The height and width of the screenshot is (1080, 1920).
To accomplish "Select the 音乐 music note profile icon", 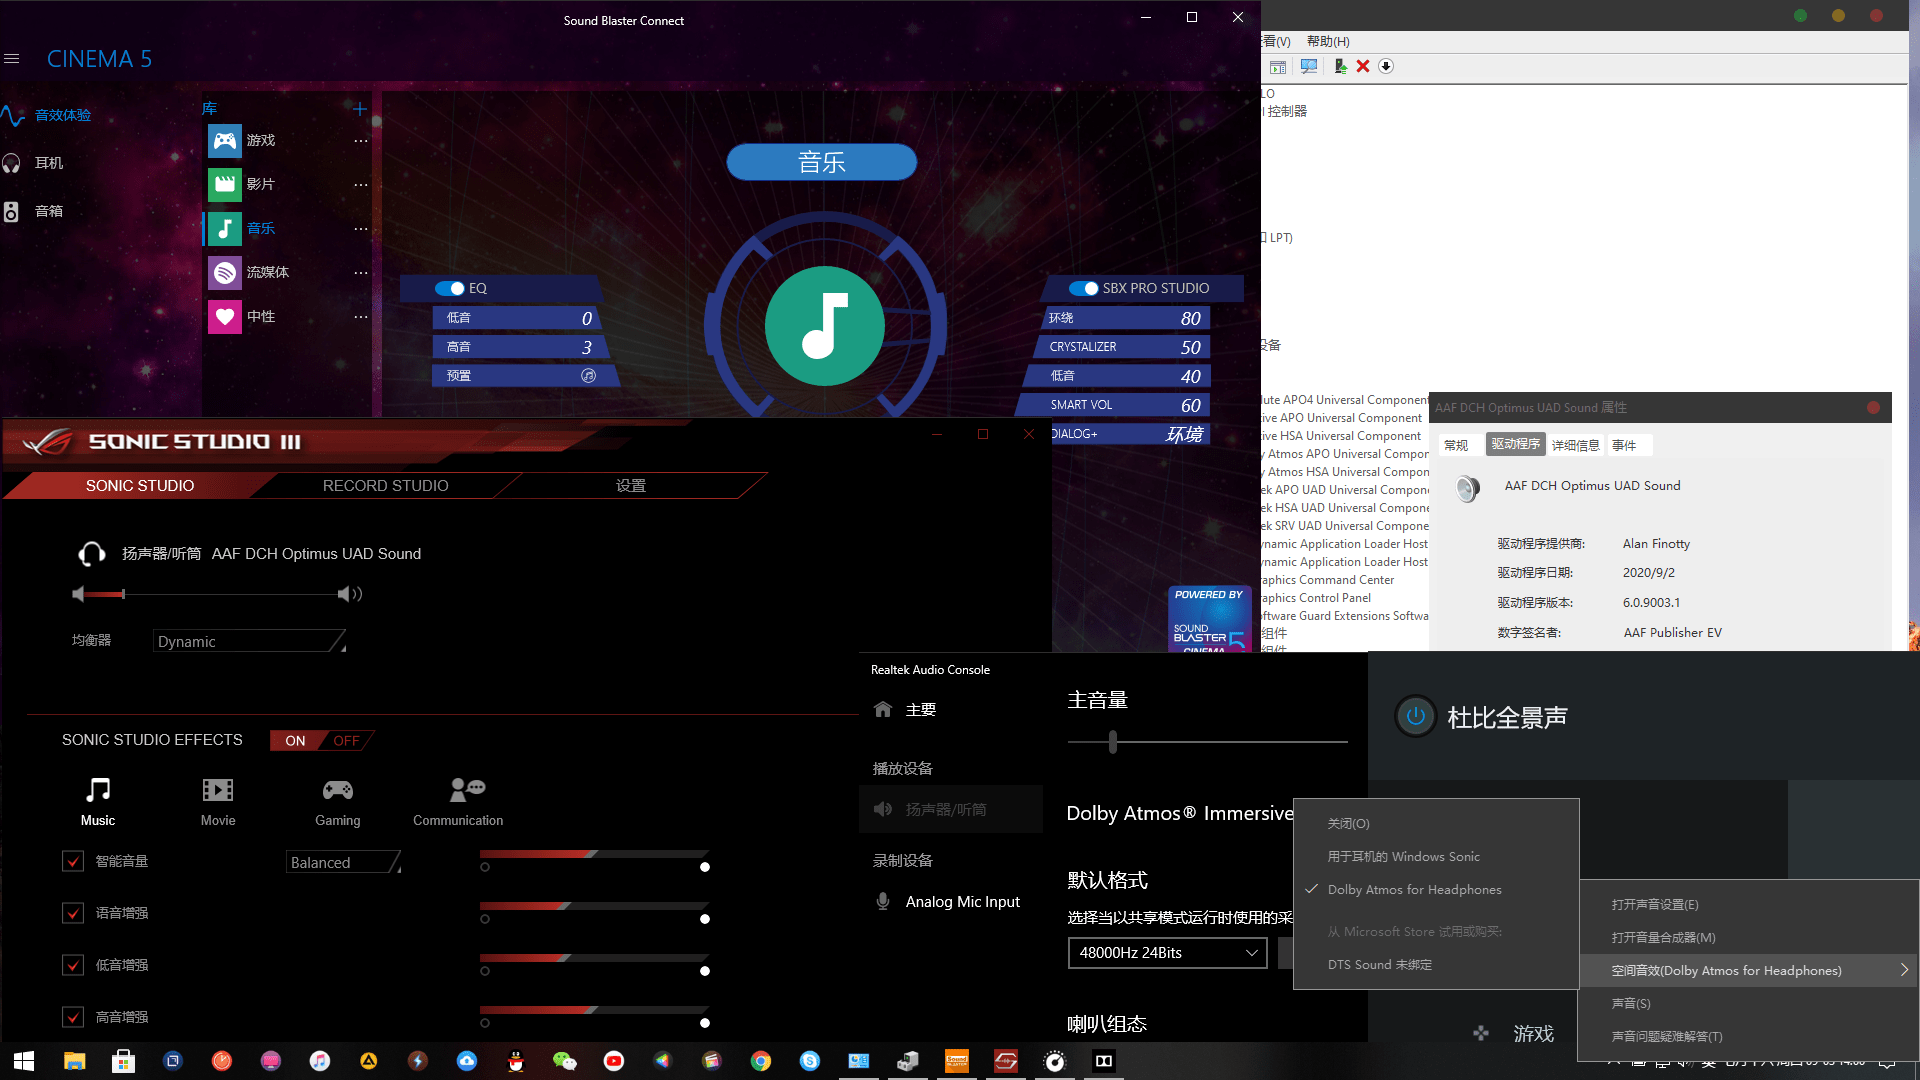I will pyautogui.click(x=225, y=229).
